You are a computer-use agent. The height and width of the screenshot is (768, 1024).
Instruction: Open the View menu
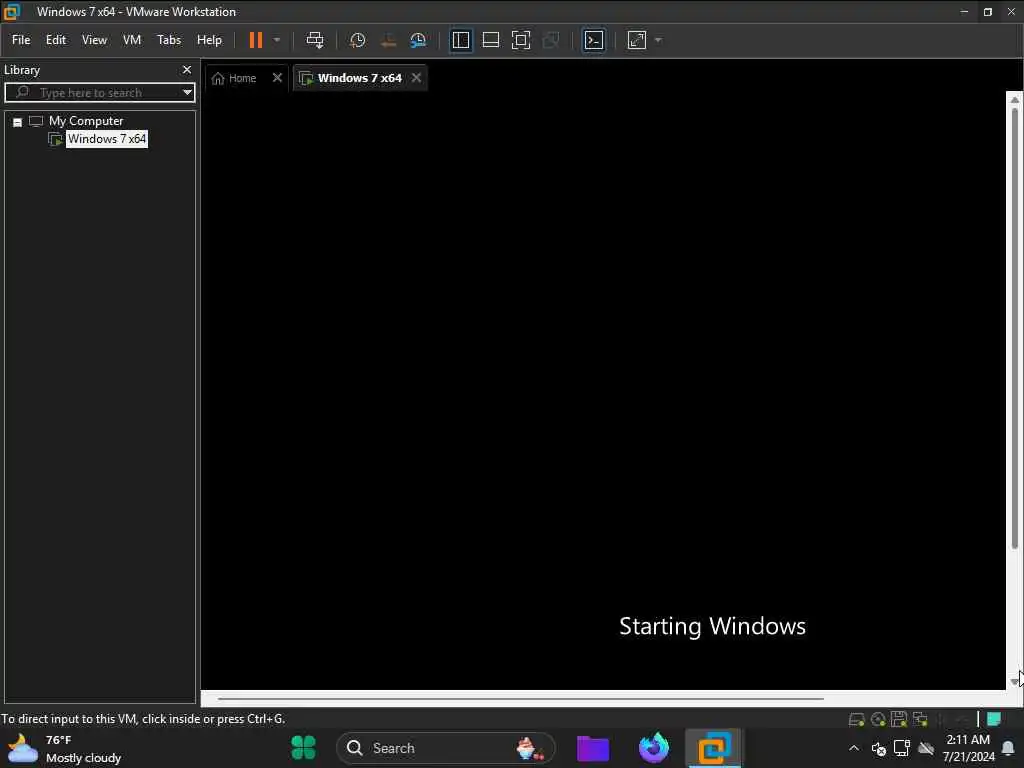[94, 40]
